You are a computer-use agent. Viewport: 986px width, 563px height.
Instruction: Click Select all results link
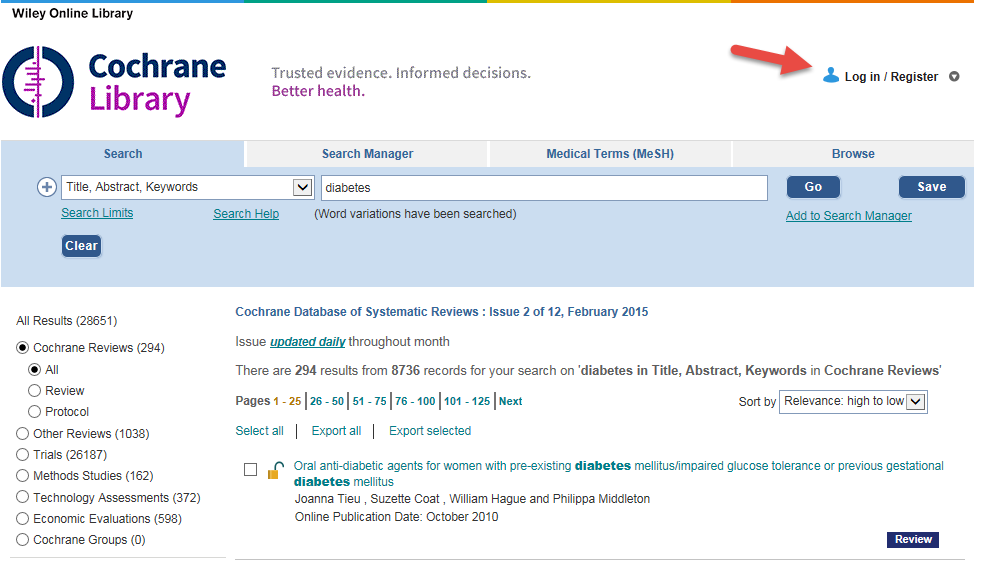(259, 431)
